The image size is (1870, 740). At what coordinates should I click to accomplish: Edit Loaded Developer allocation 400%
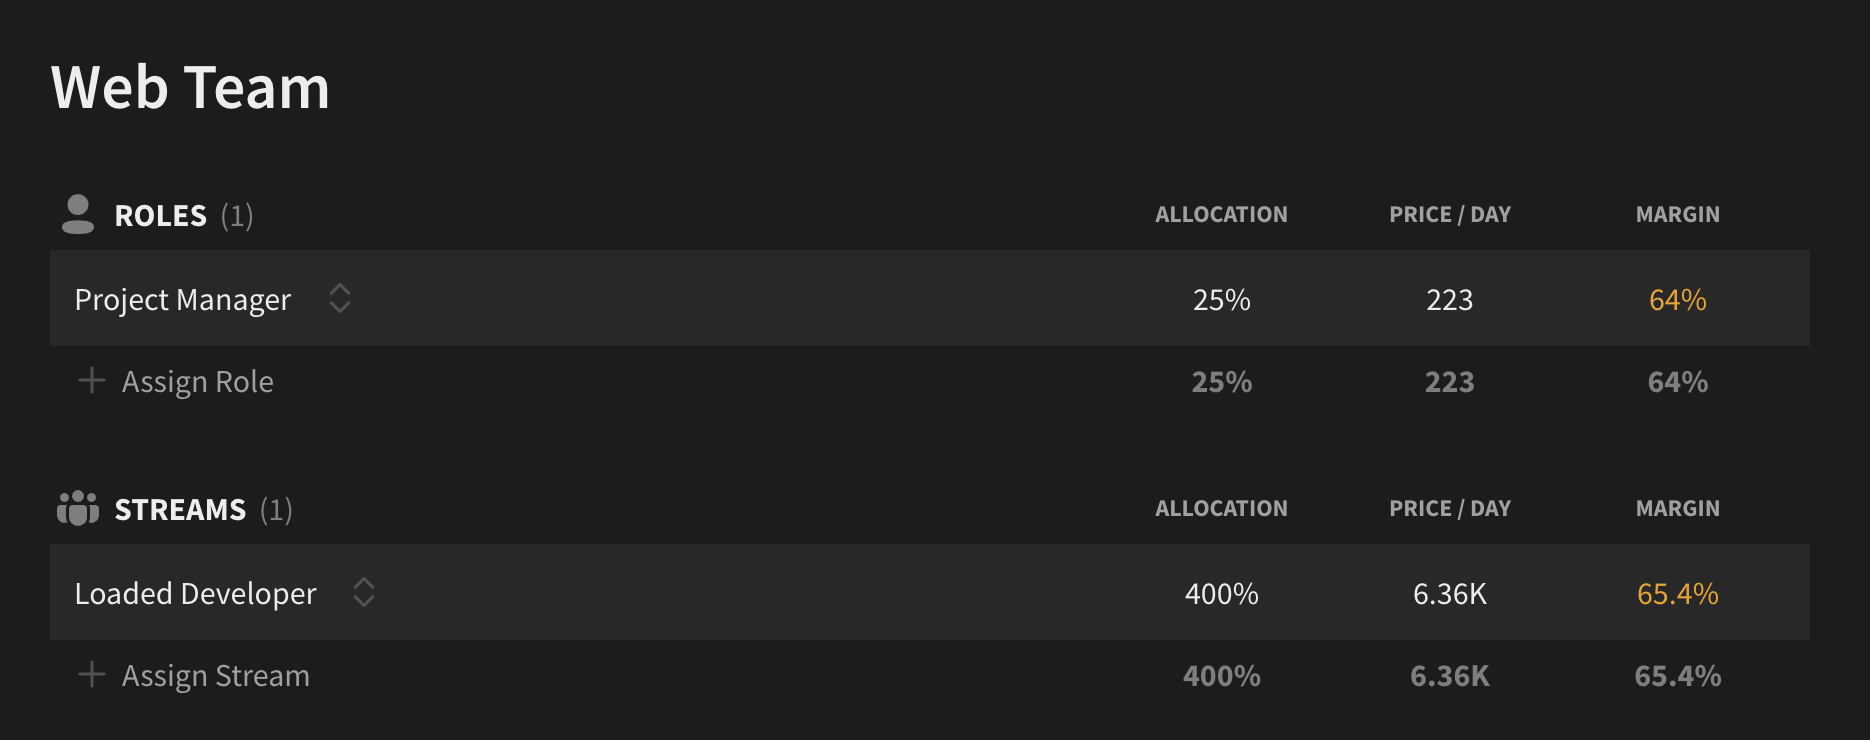pyautogui.click(x=1222, y=594)
